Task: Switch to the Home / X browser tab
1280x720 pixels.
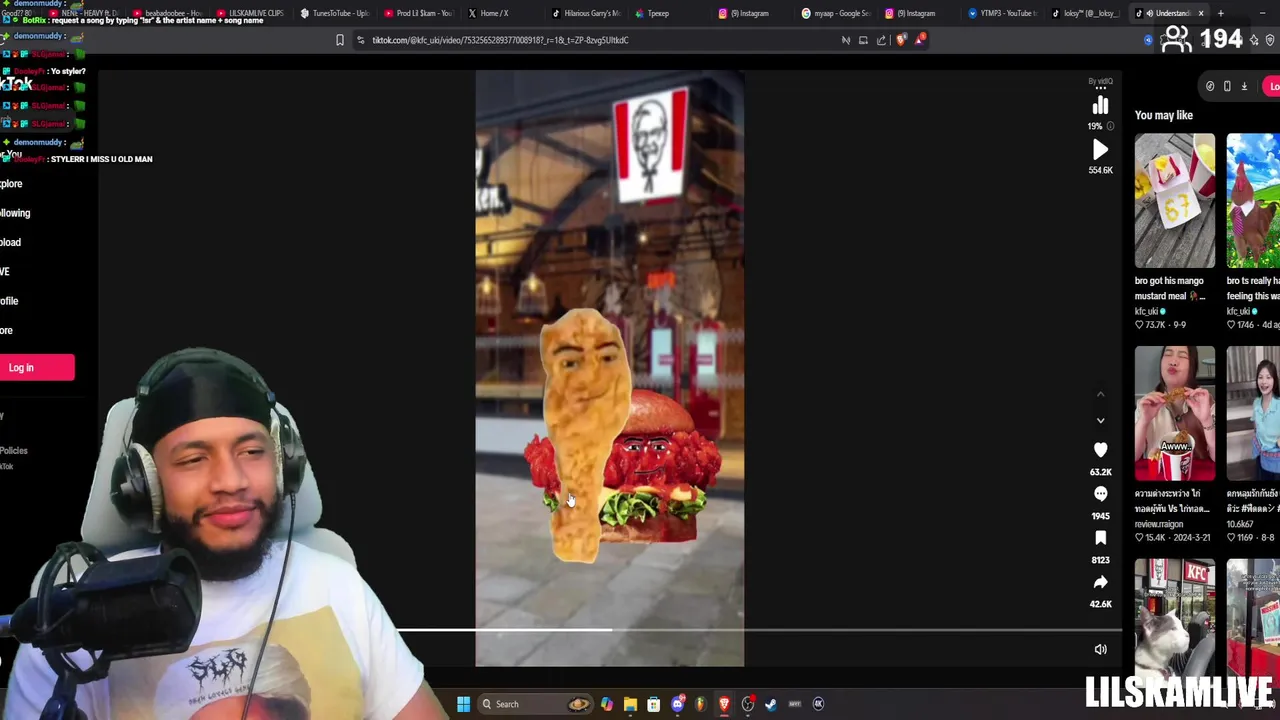Action: point(489,13)
